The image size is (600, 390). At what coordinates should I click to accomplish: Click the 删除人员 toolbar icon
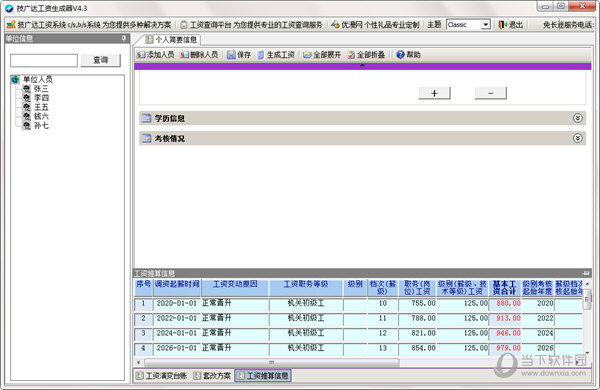point(184,55)
